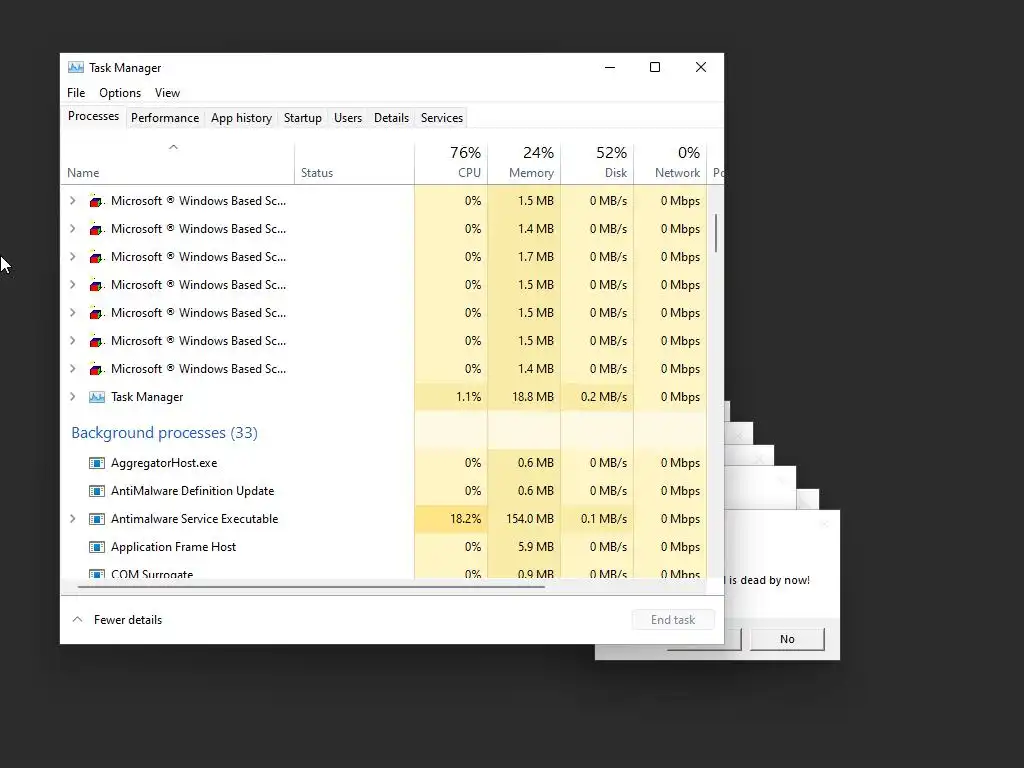
Task: Expand the Antimalware Service Executable row
Action: [72, 519]
